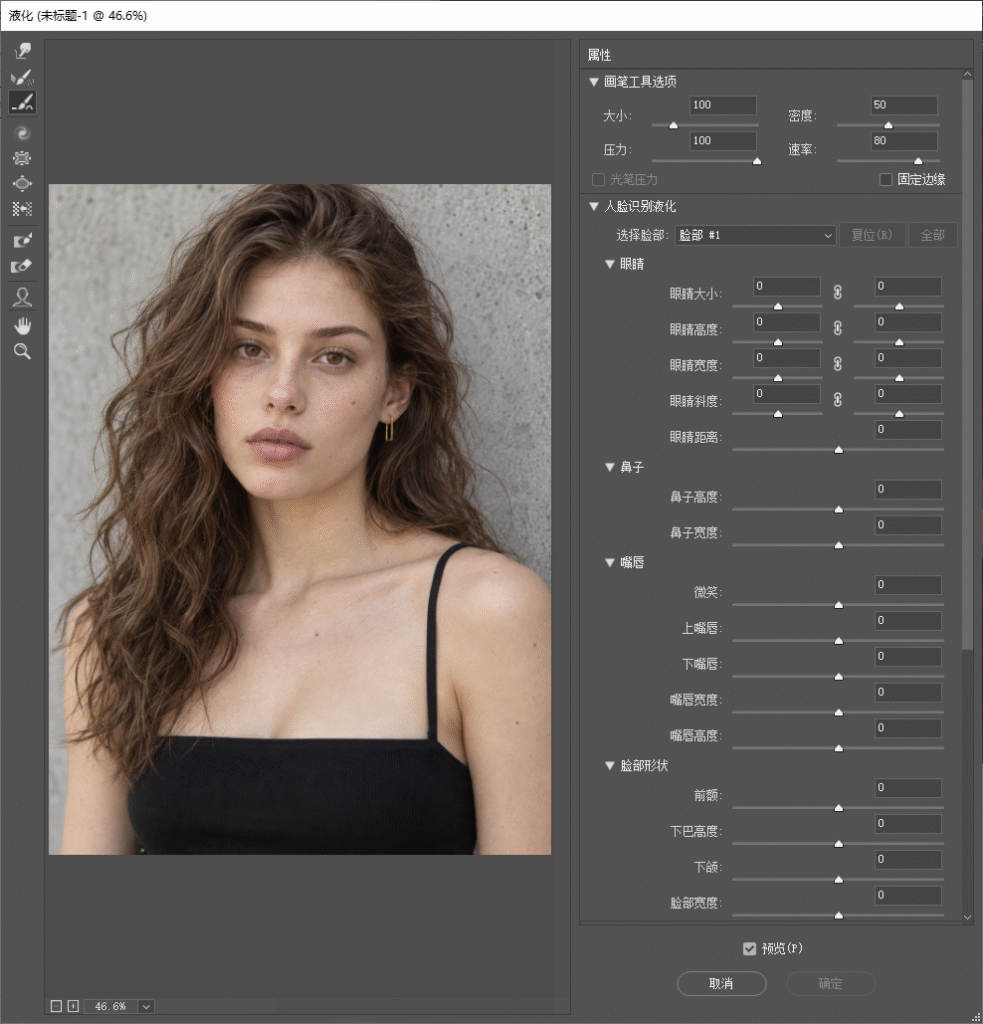This screenshot has width=983, height=1024.
Task: Select the Pucker tool
Action: (22, 158)
